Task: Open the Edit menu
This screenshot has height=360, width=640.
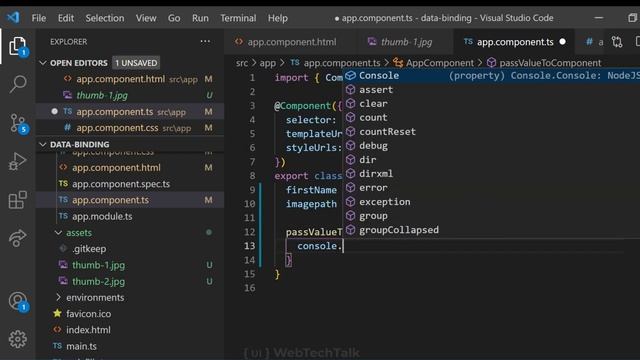Action: tap(66, 18)
